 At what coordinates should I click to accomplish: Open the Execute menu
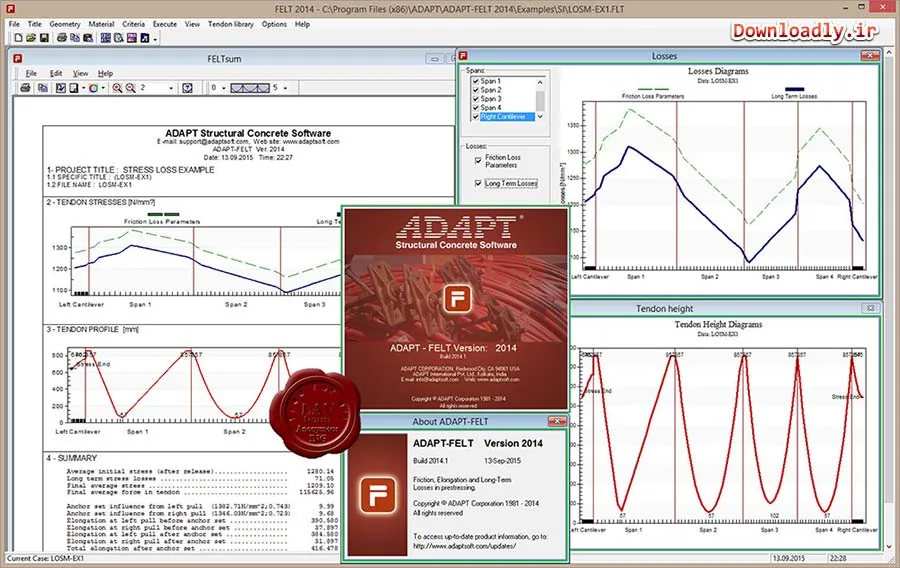165,24
